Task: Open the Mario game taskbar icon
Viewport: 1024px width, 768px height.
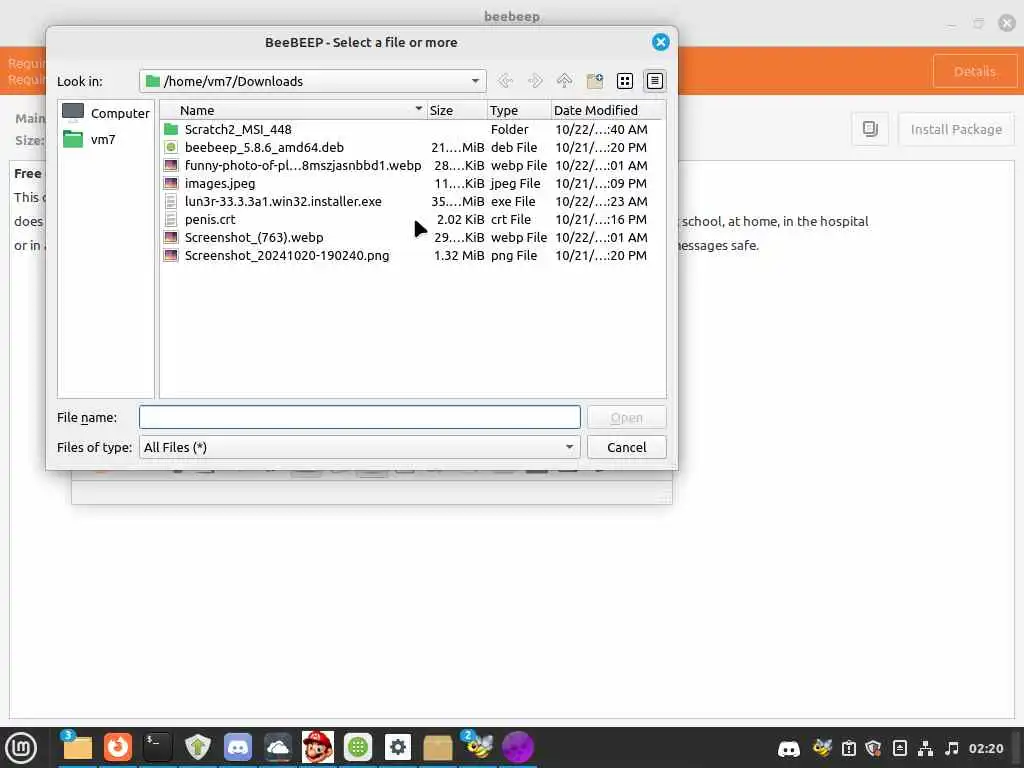Action: click(317, 747)
